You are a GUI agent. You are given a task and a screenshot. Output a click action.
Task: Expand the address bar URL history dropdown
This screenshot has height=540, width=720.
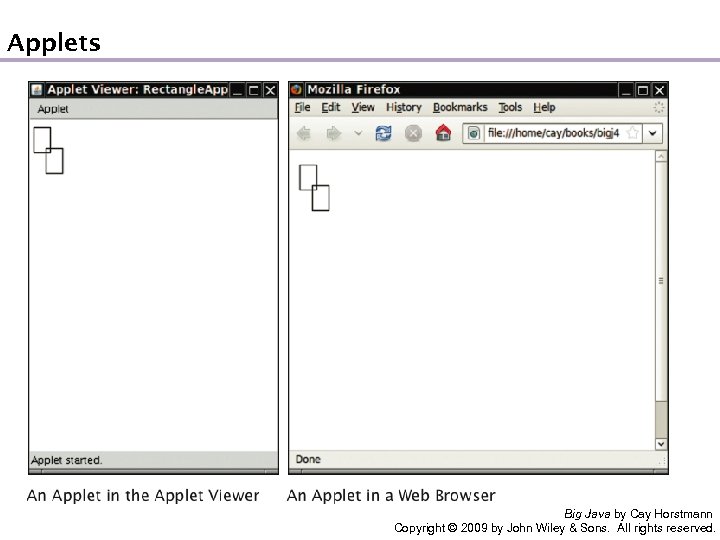[x=652, y=134]
